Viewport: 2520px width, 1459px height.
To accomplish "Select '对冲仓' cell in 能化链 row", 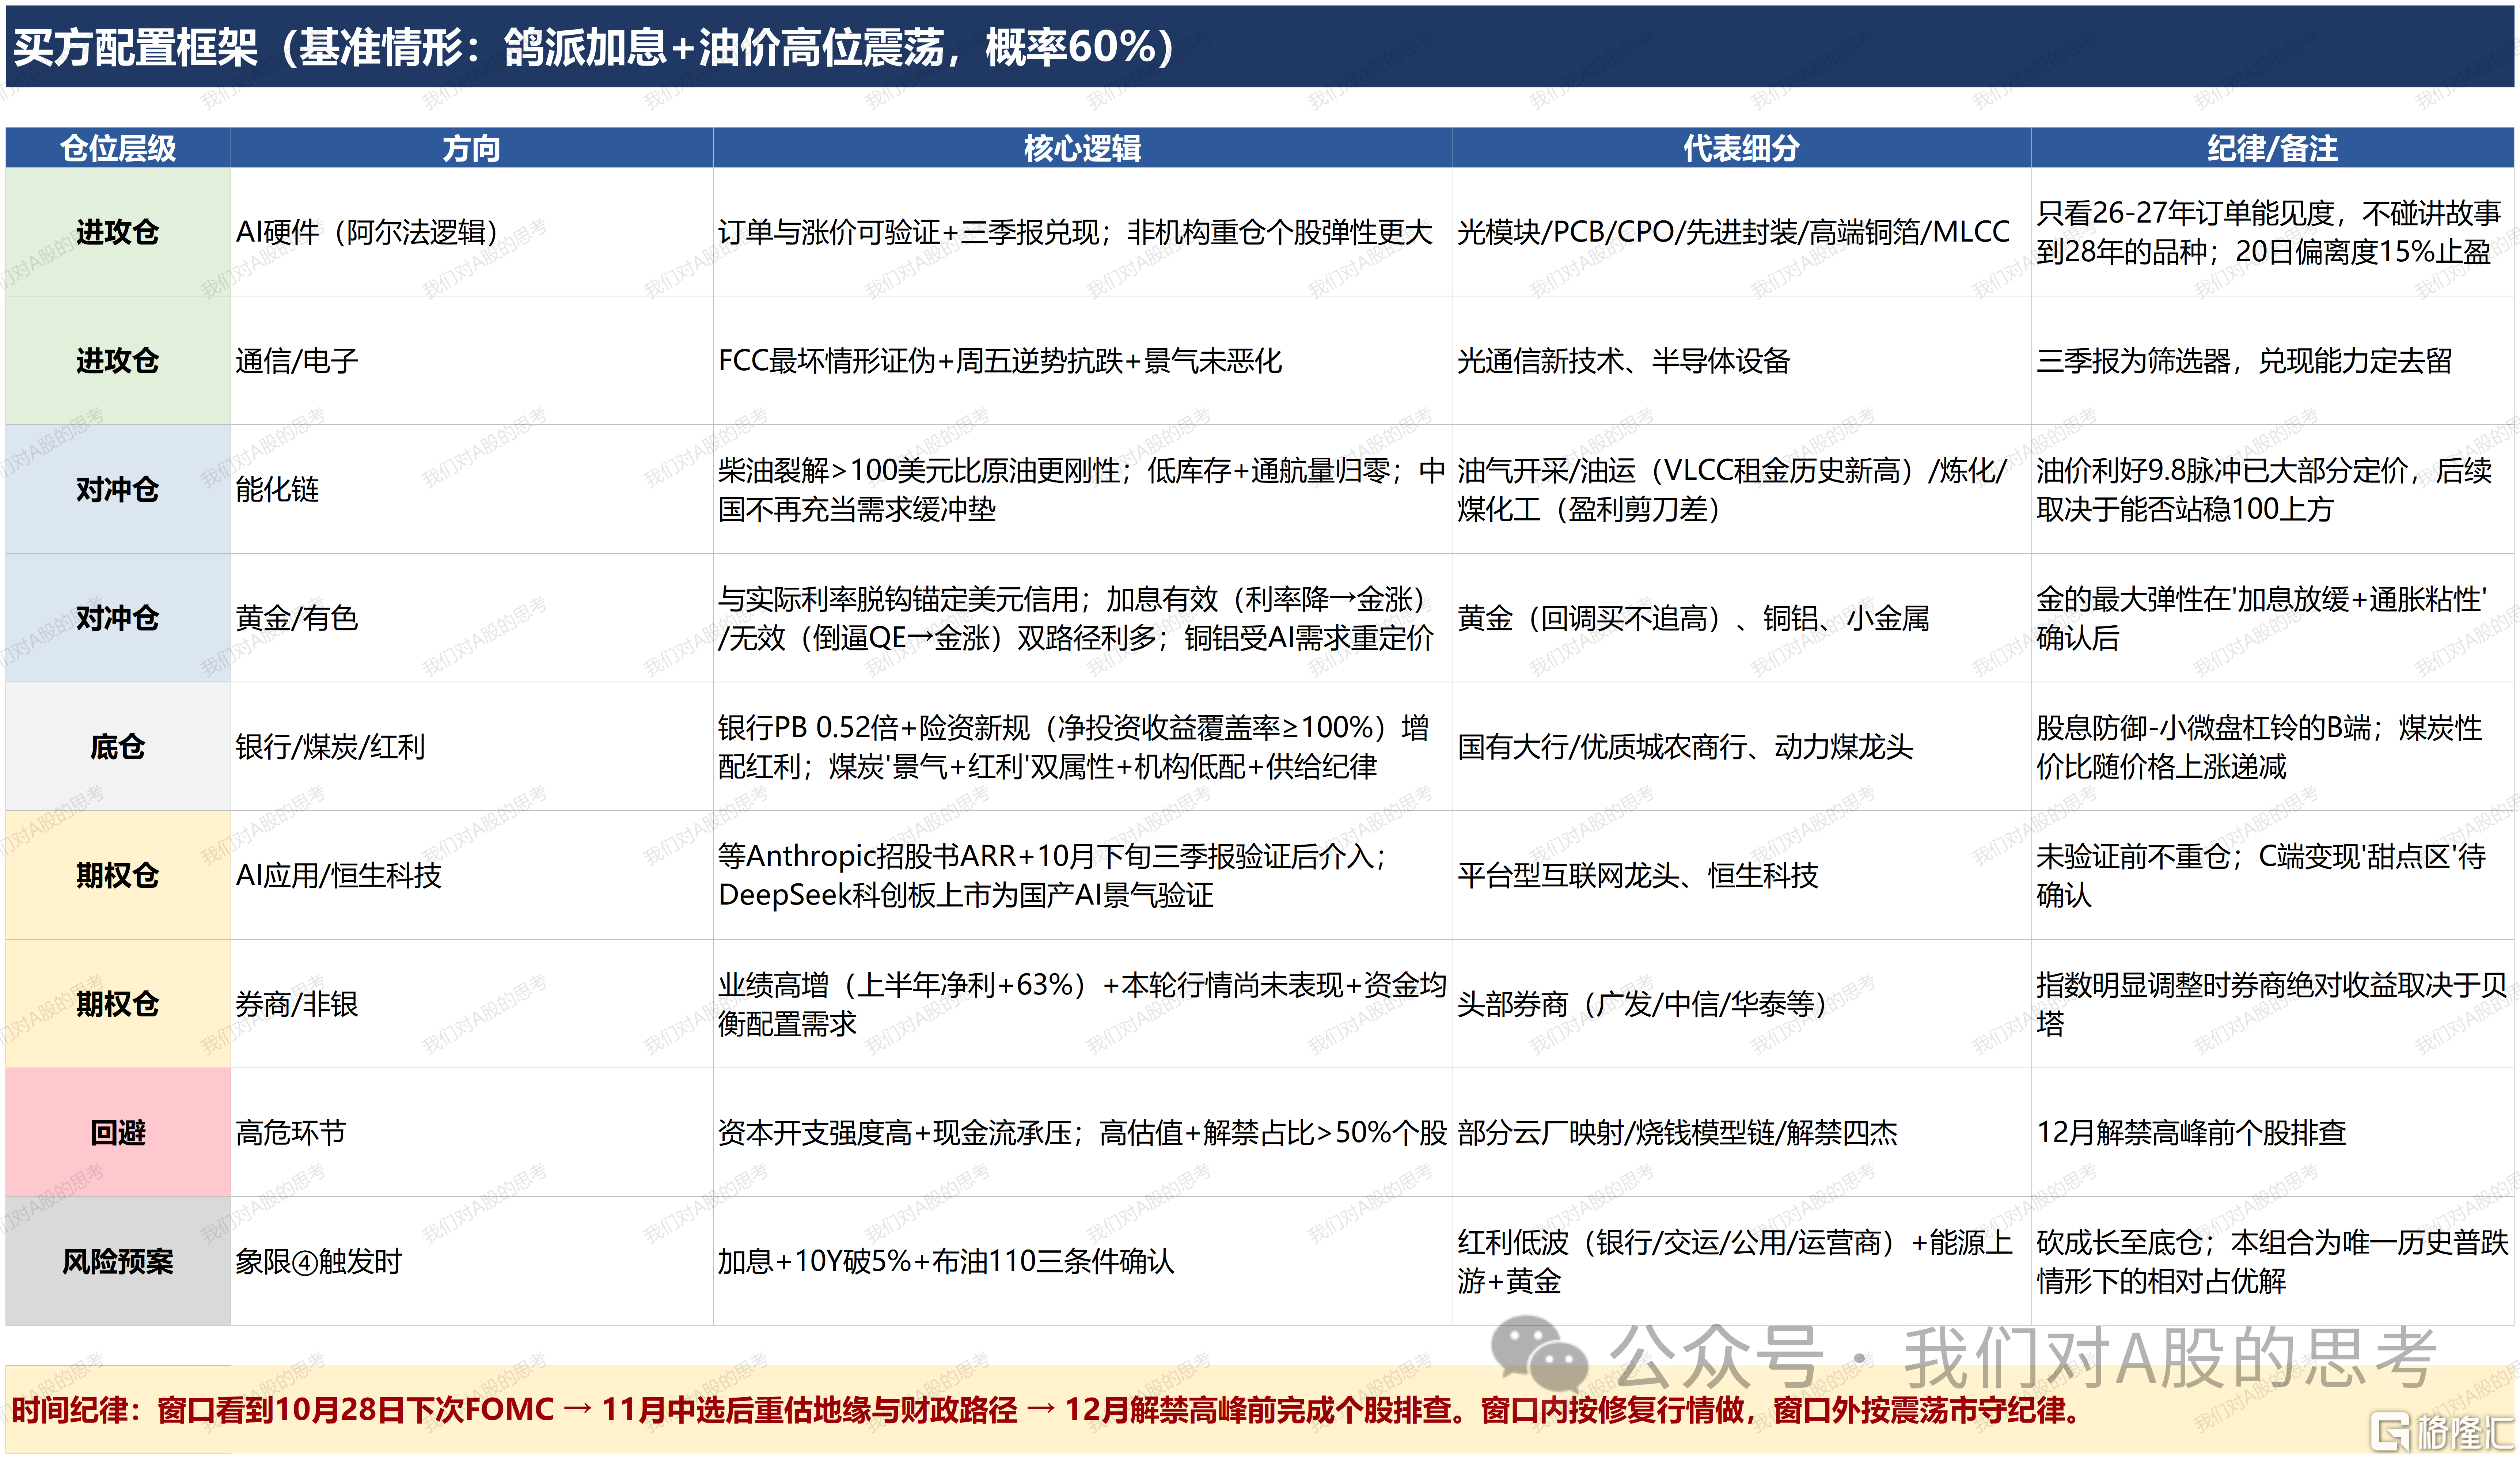I will point(118,489).
